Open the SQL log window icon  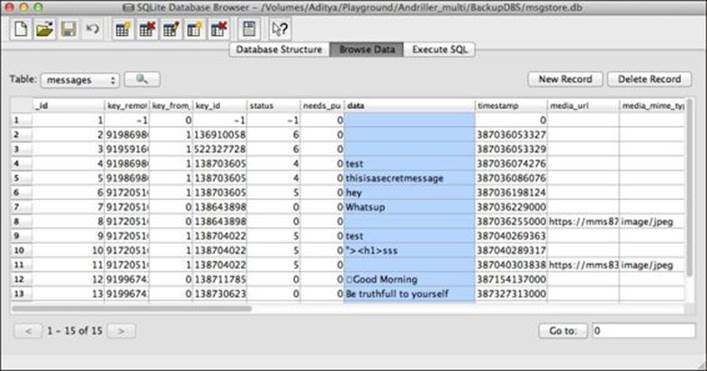pyautogui.click(x=249, y=30)
